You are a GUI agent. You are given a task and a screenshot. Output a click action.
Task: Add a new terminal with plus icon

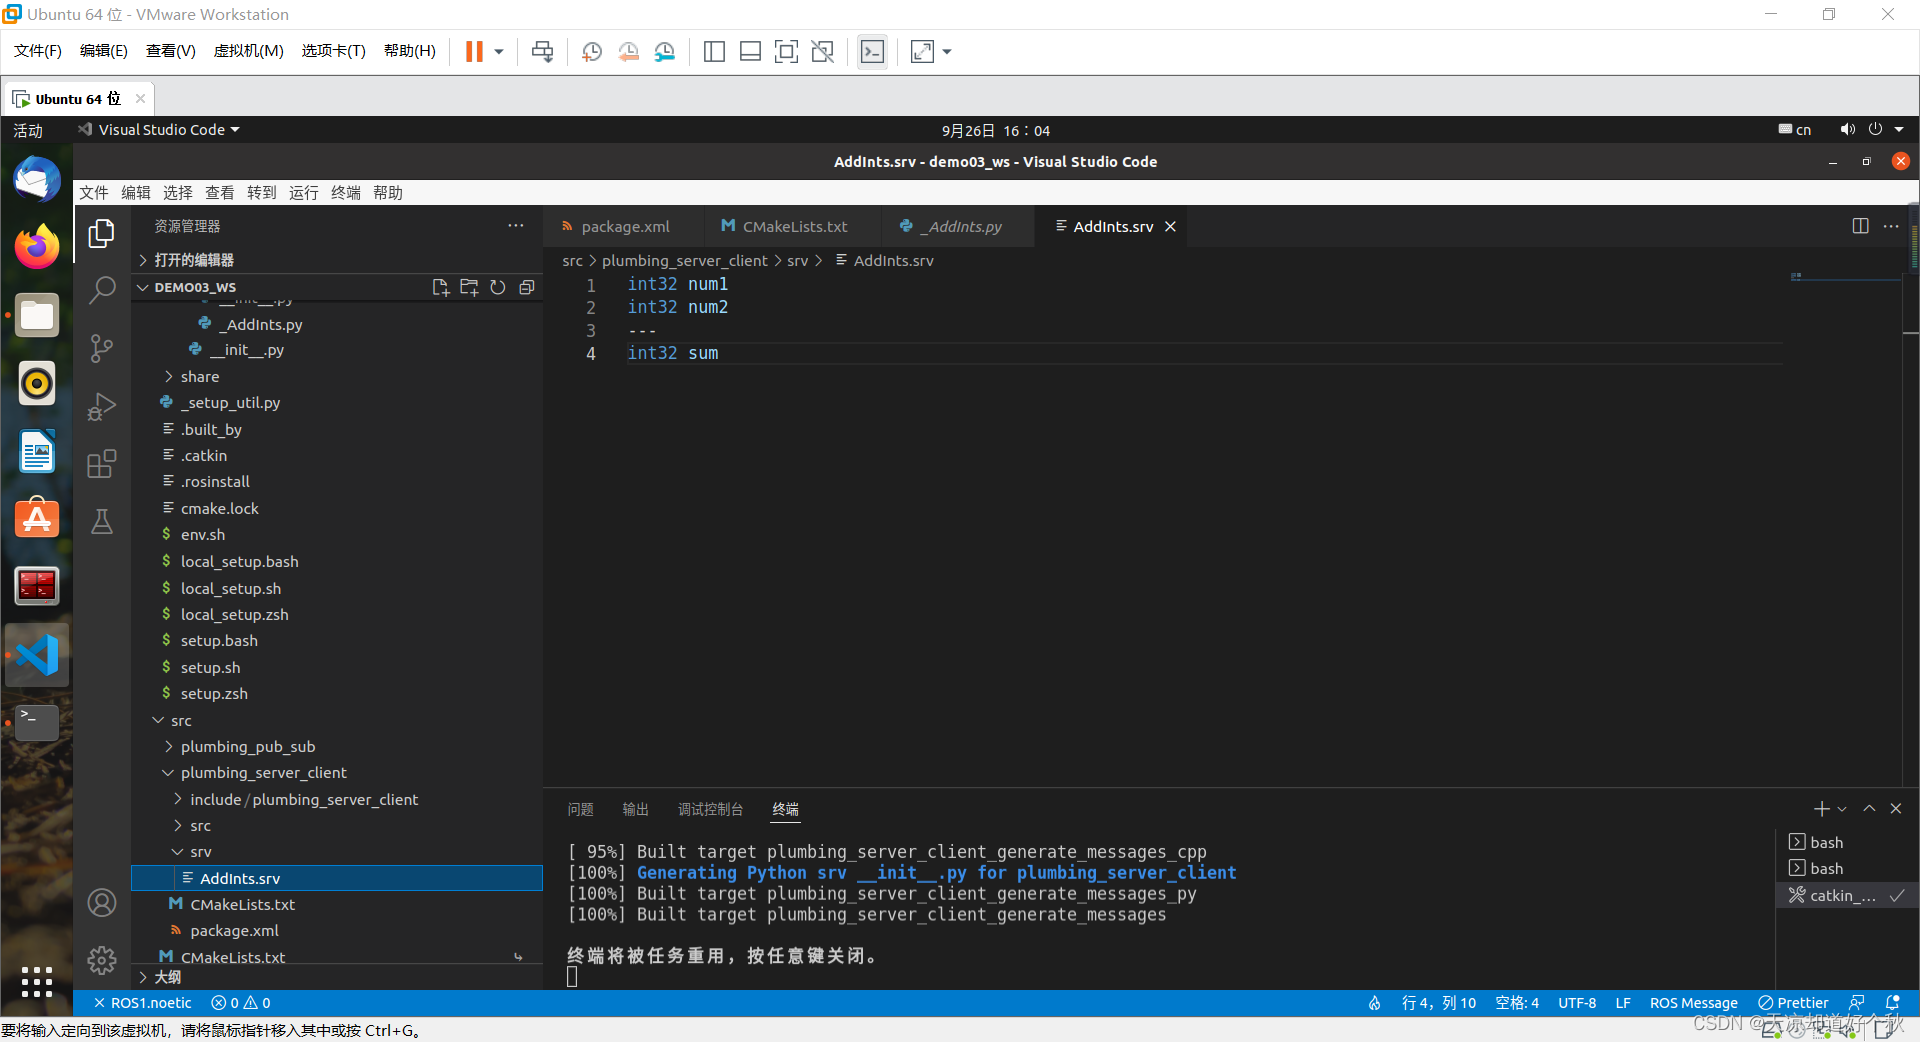(1821, 809)
